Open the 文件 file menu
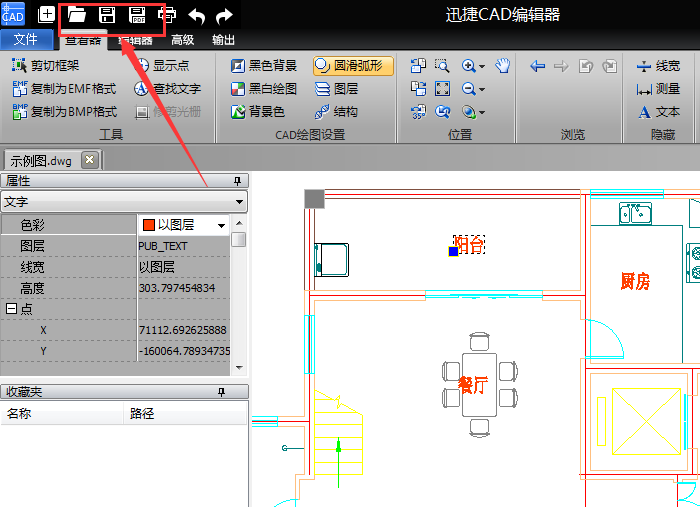Viewport: 700px width, 507px height. coord(26,40)
